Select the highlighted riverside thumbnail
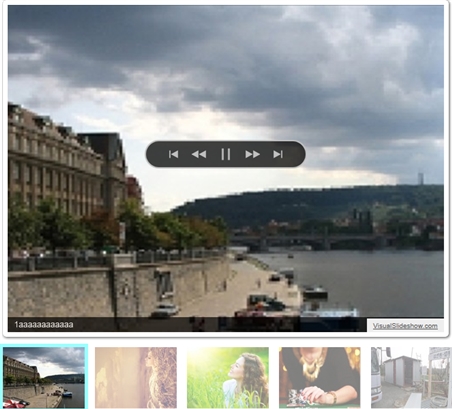 (x=44, y=377)
